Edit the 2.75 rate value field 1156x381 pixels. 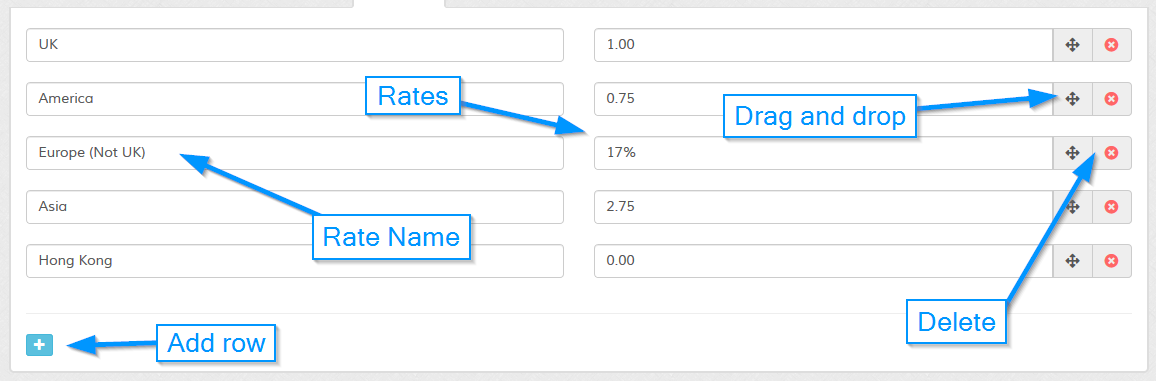(x=824, y=207)
